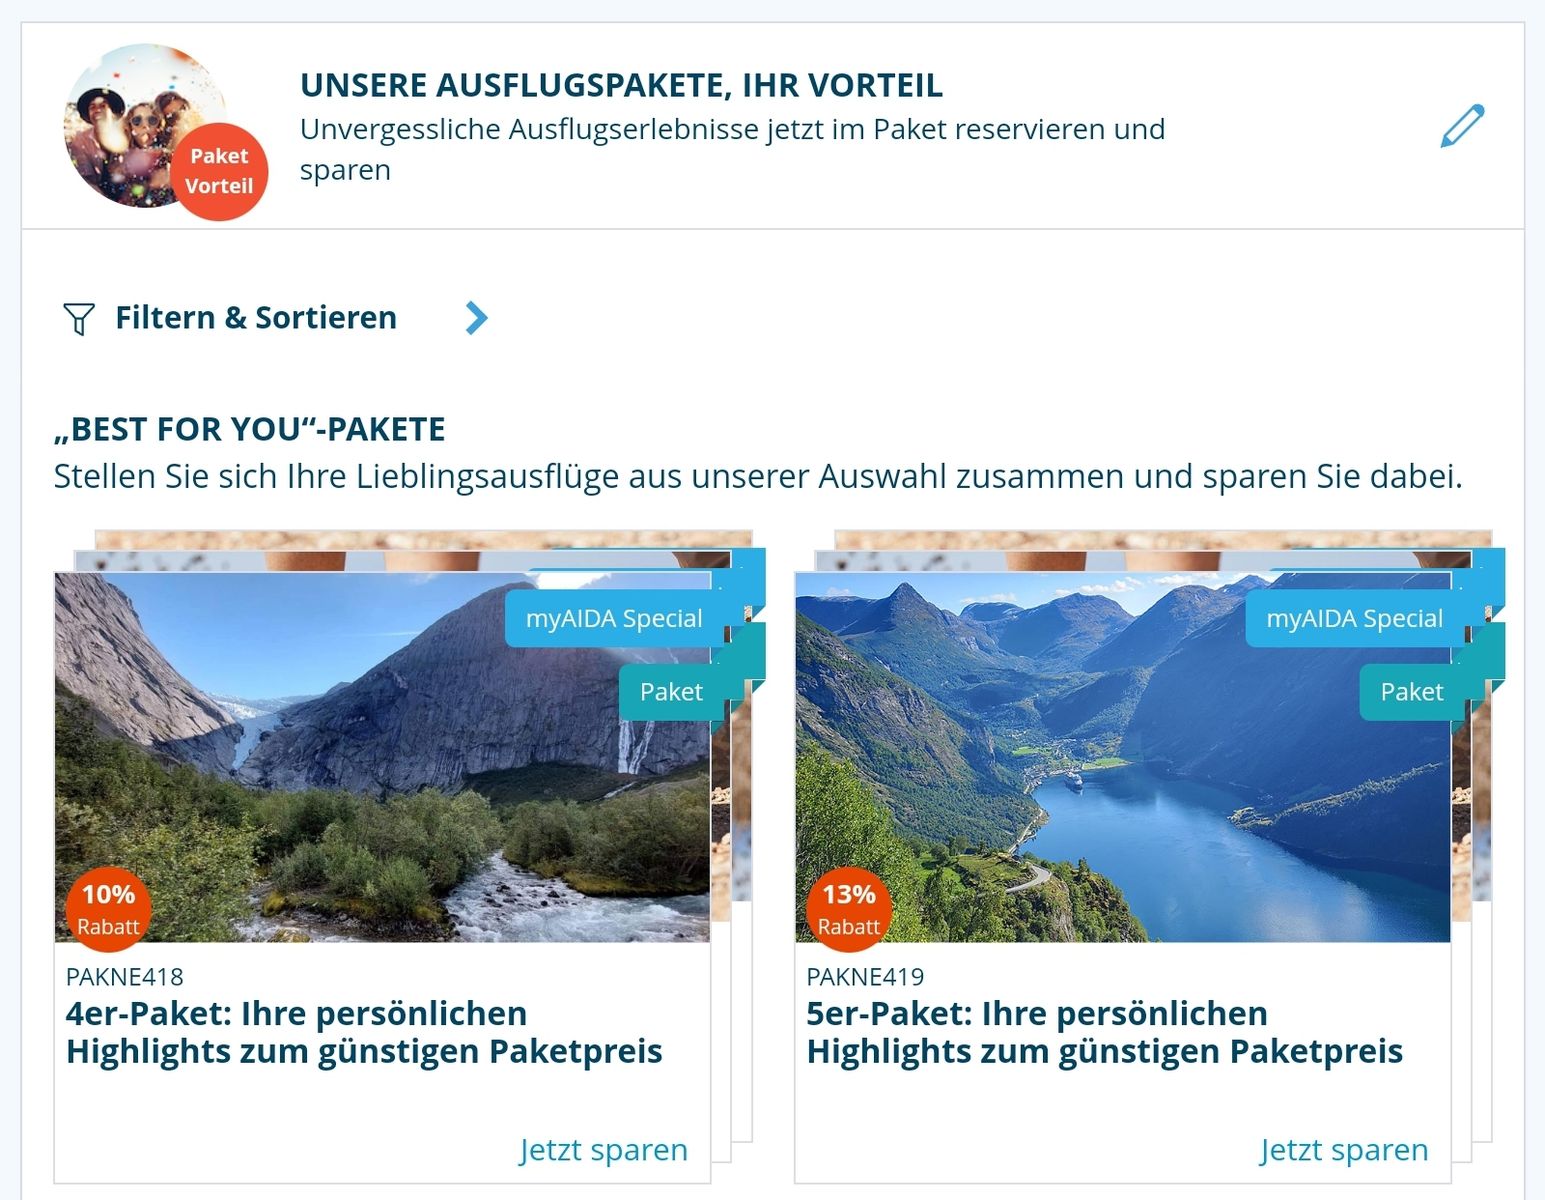Open the 5er-Paket title link
Image resolution: width=1545 pixels, height=1200 pixels.
coord(1104,1033)
